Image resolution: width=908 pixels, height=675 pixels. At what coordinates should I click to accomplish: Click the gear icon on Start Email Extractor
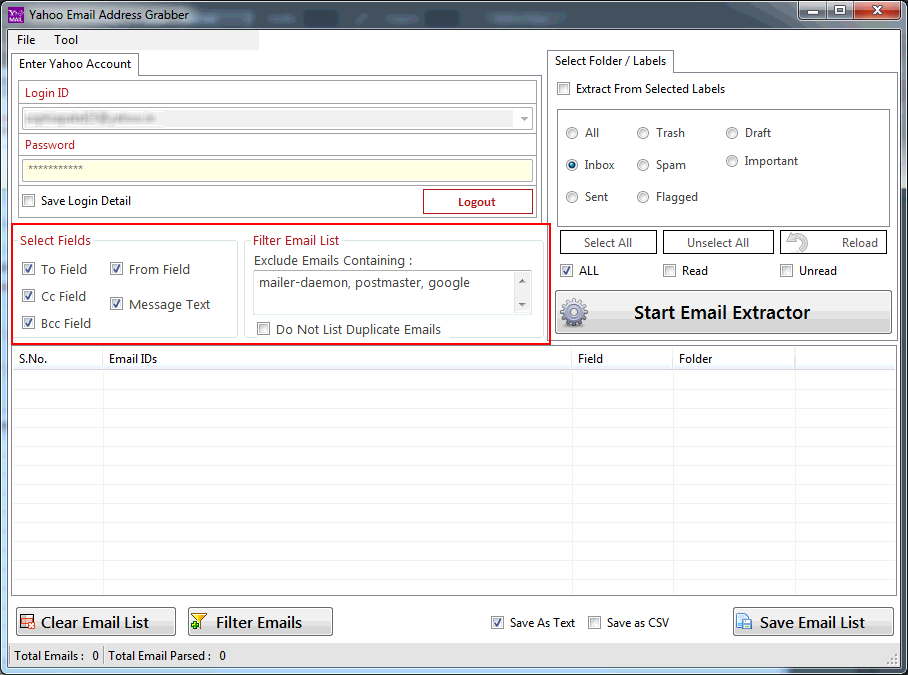574,313
